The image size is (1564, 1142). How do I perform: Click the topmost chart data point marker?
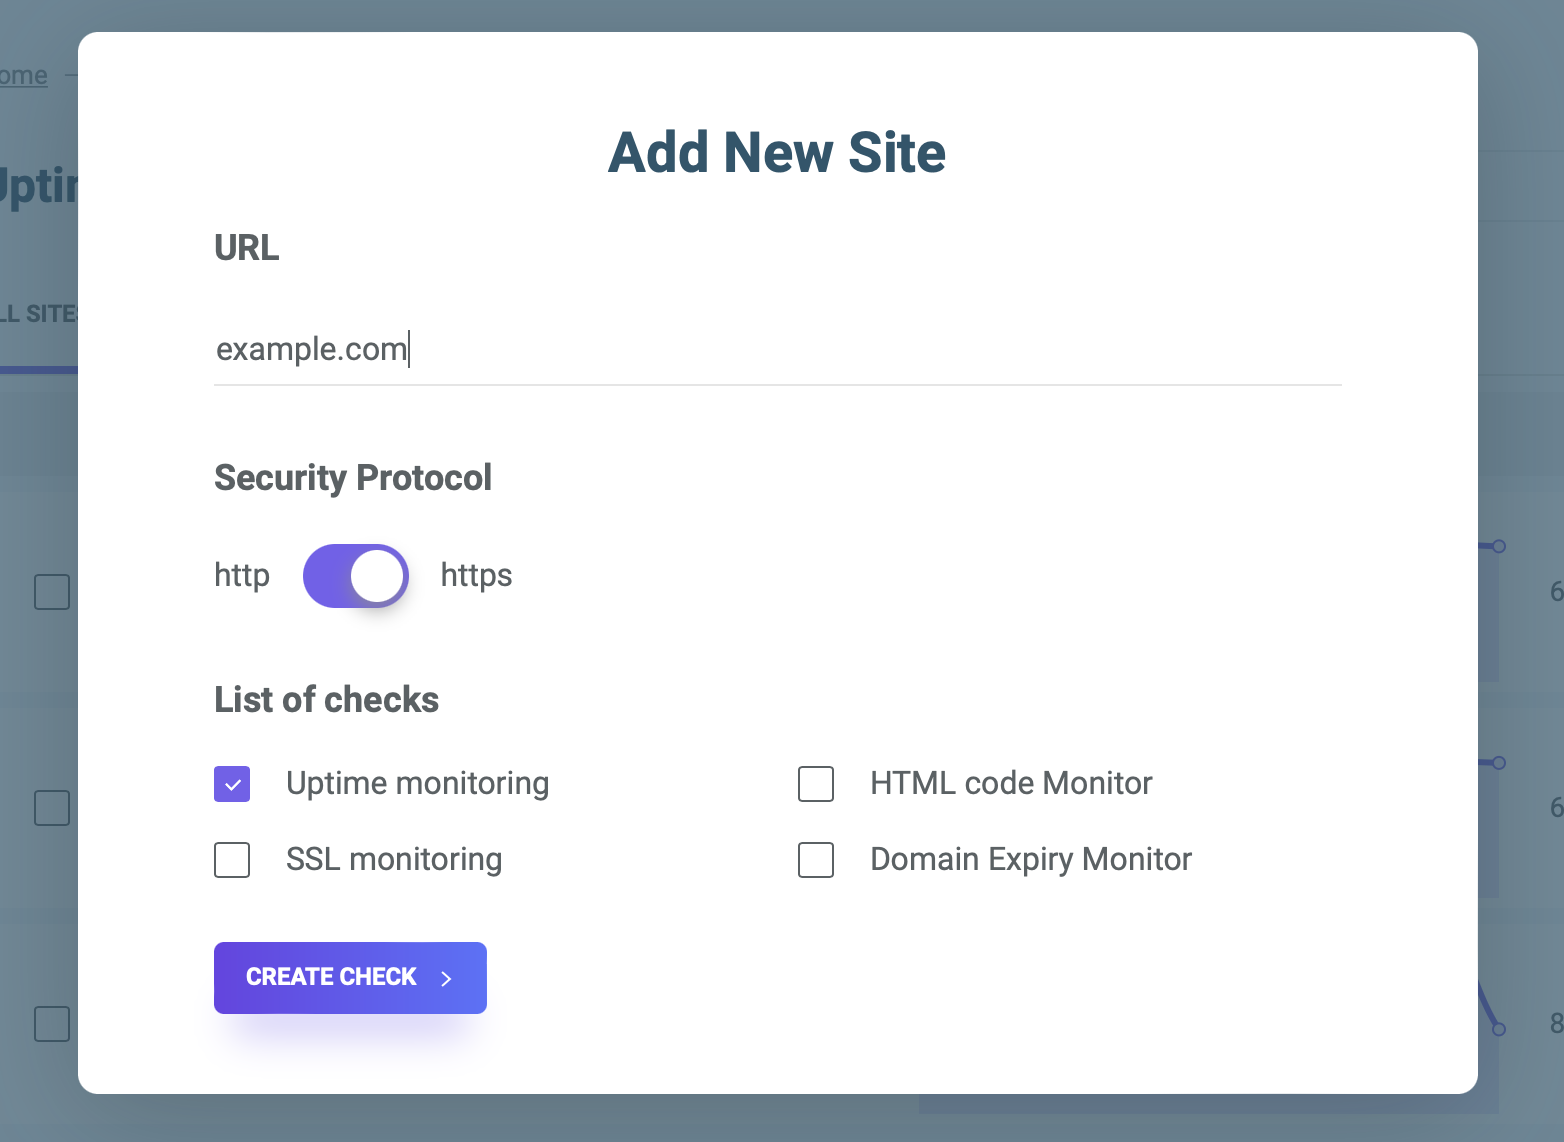[x=1498, y=546]
